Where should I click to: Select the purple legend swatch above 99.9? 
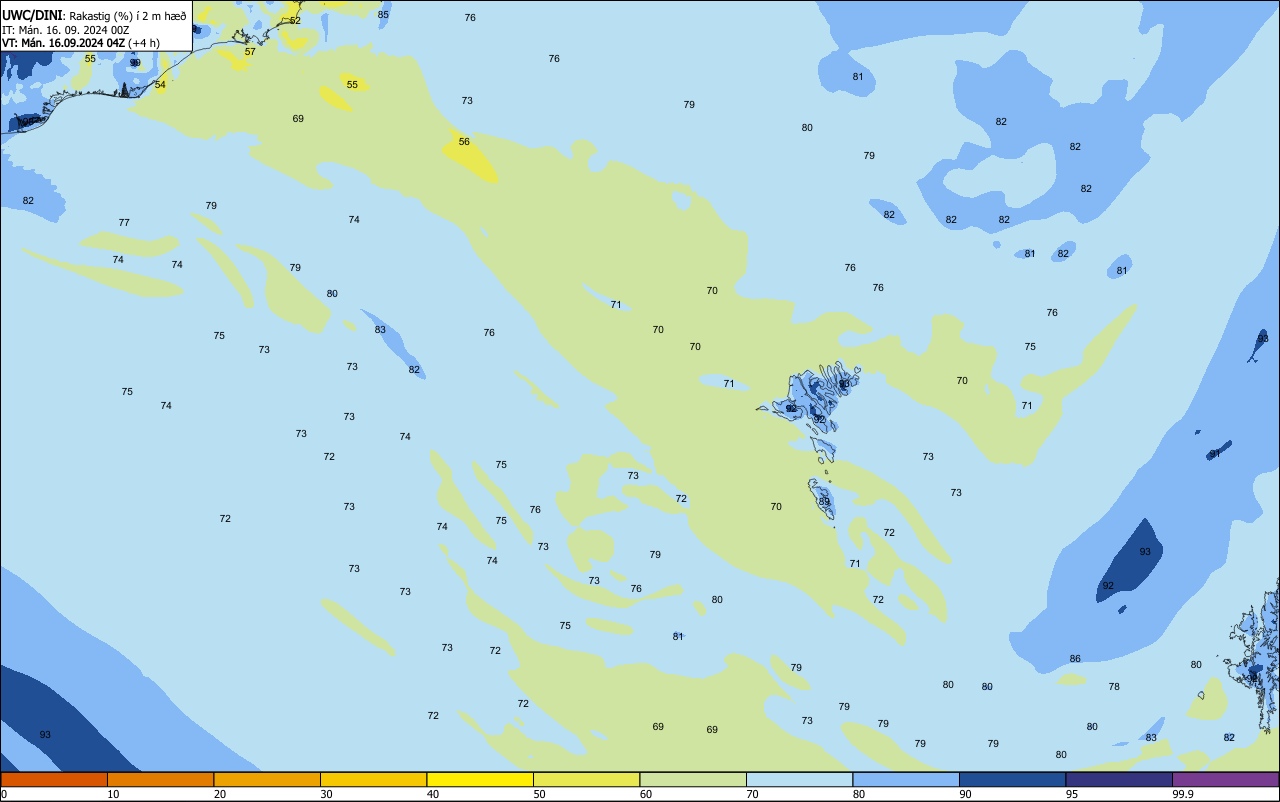point(1225,779)
